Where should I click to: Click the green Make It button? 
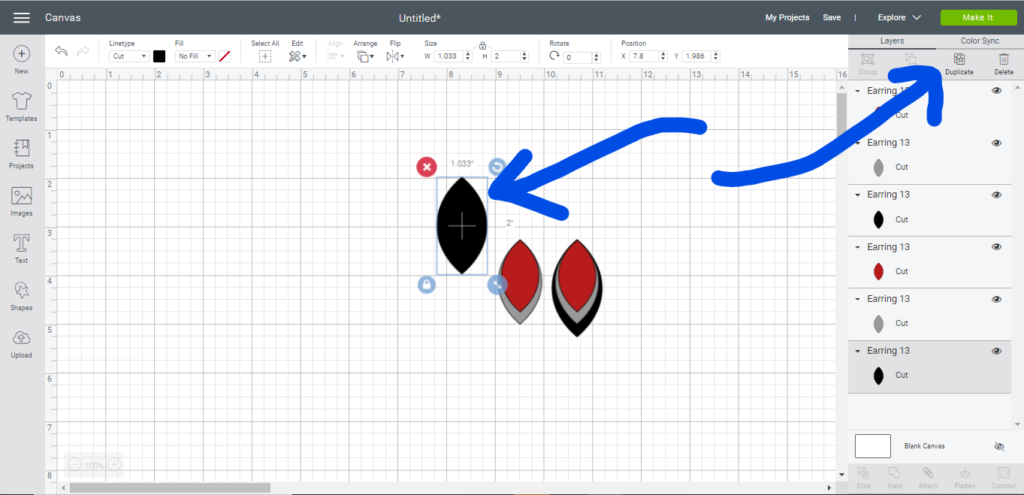pos(978,18)
